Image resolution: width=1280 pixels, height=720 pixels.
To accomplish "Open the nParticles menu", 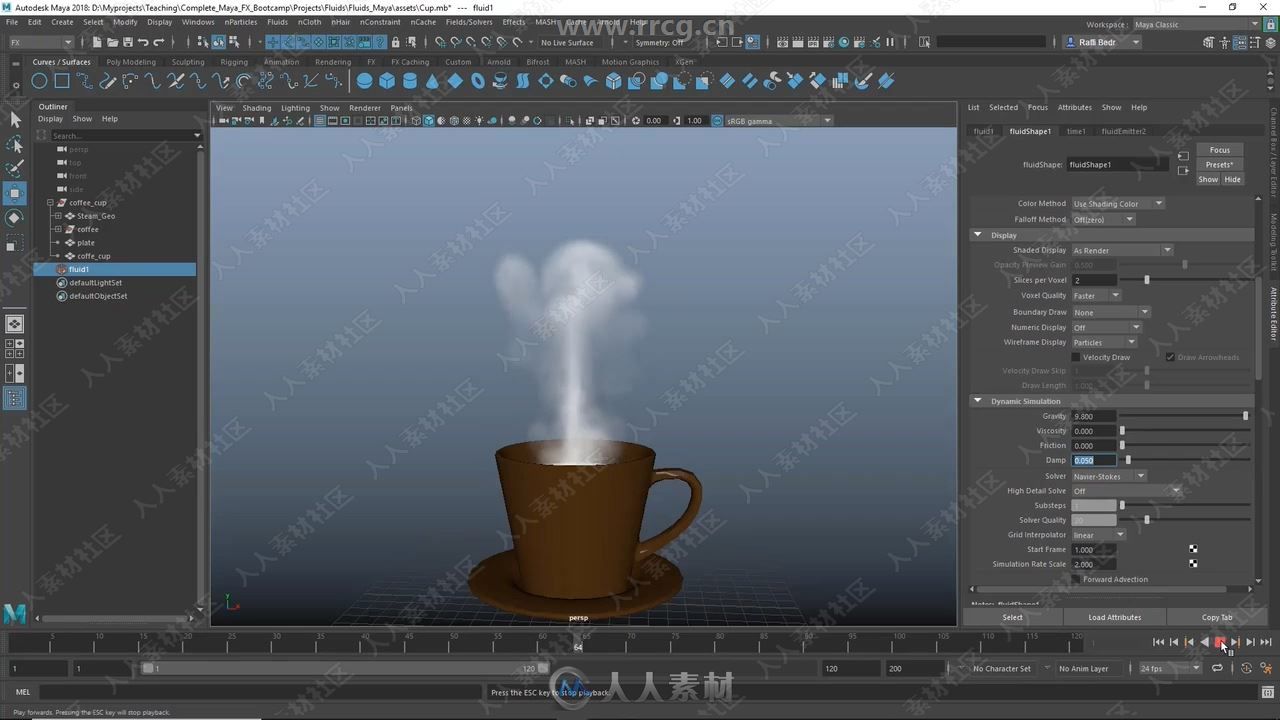I will point(240,22).
